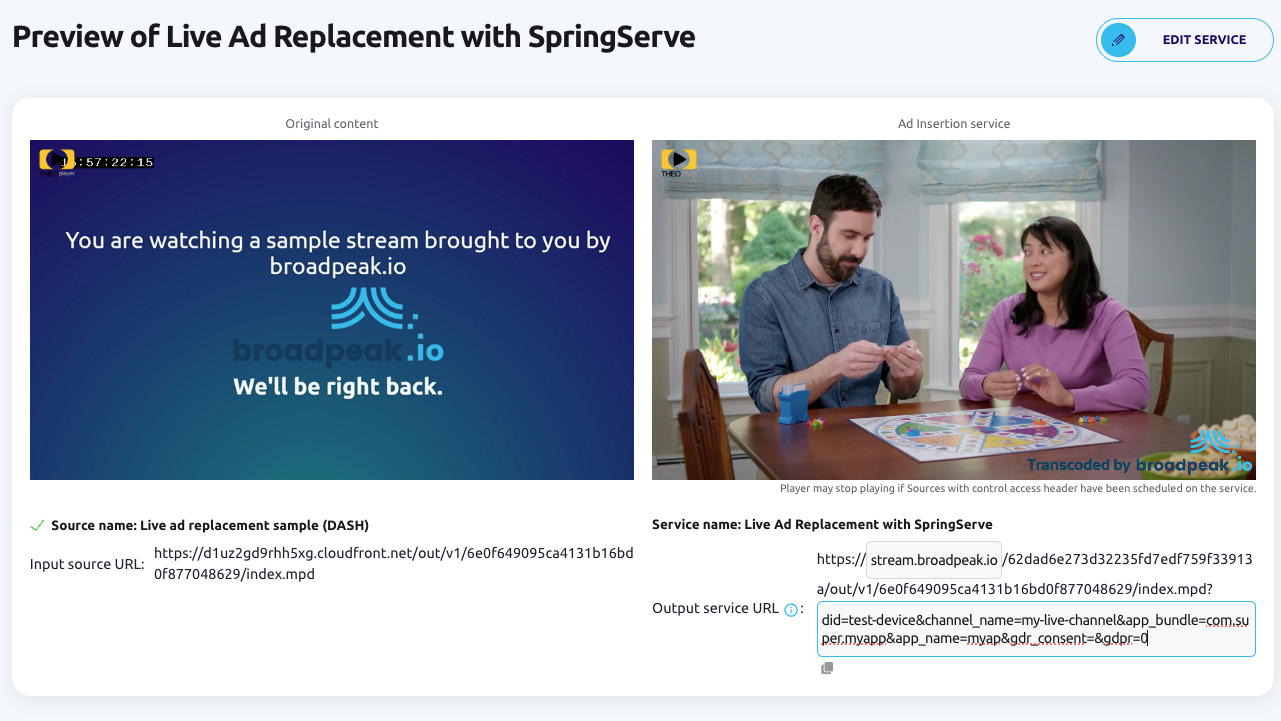Click the Original content video frame
The image size is (1281, 721).
[x=332, y=310]
